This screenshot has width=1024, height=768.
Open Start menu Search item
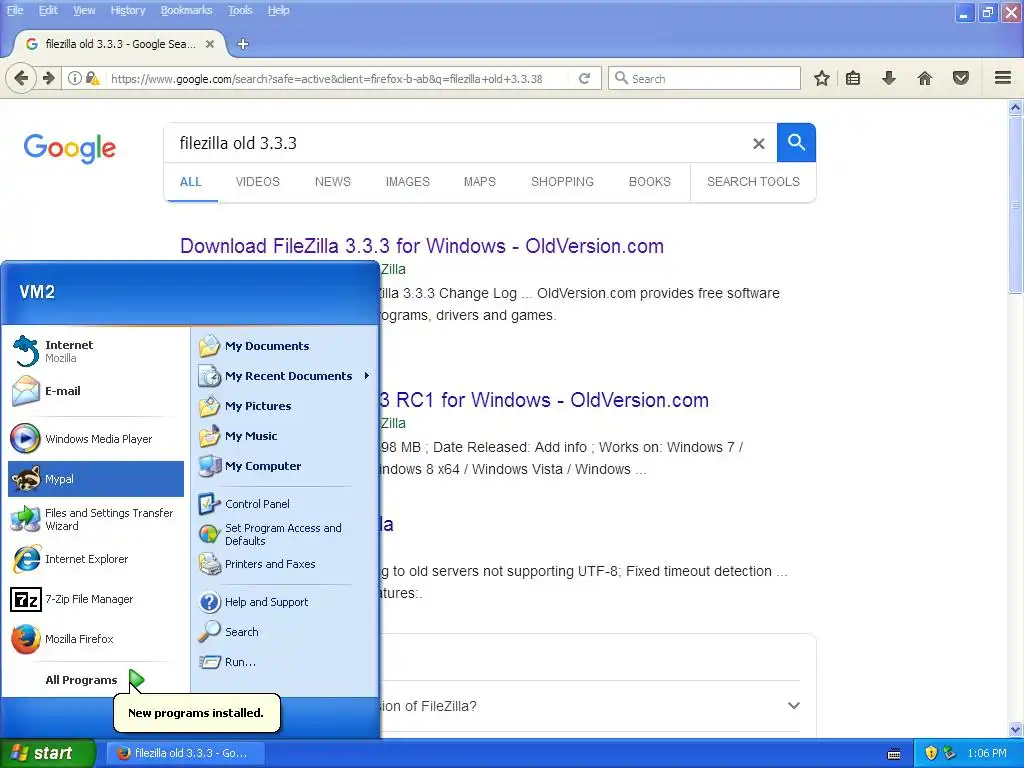coord(285,632)
